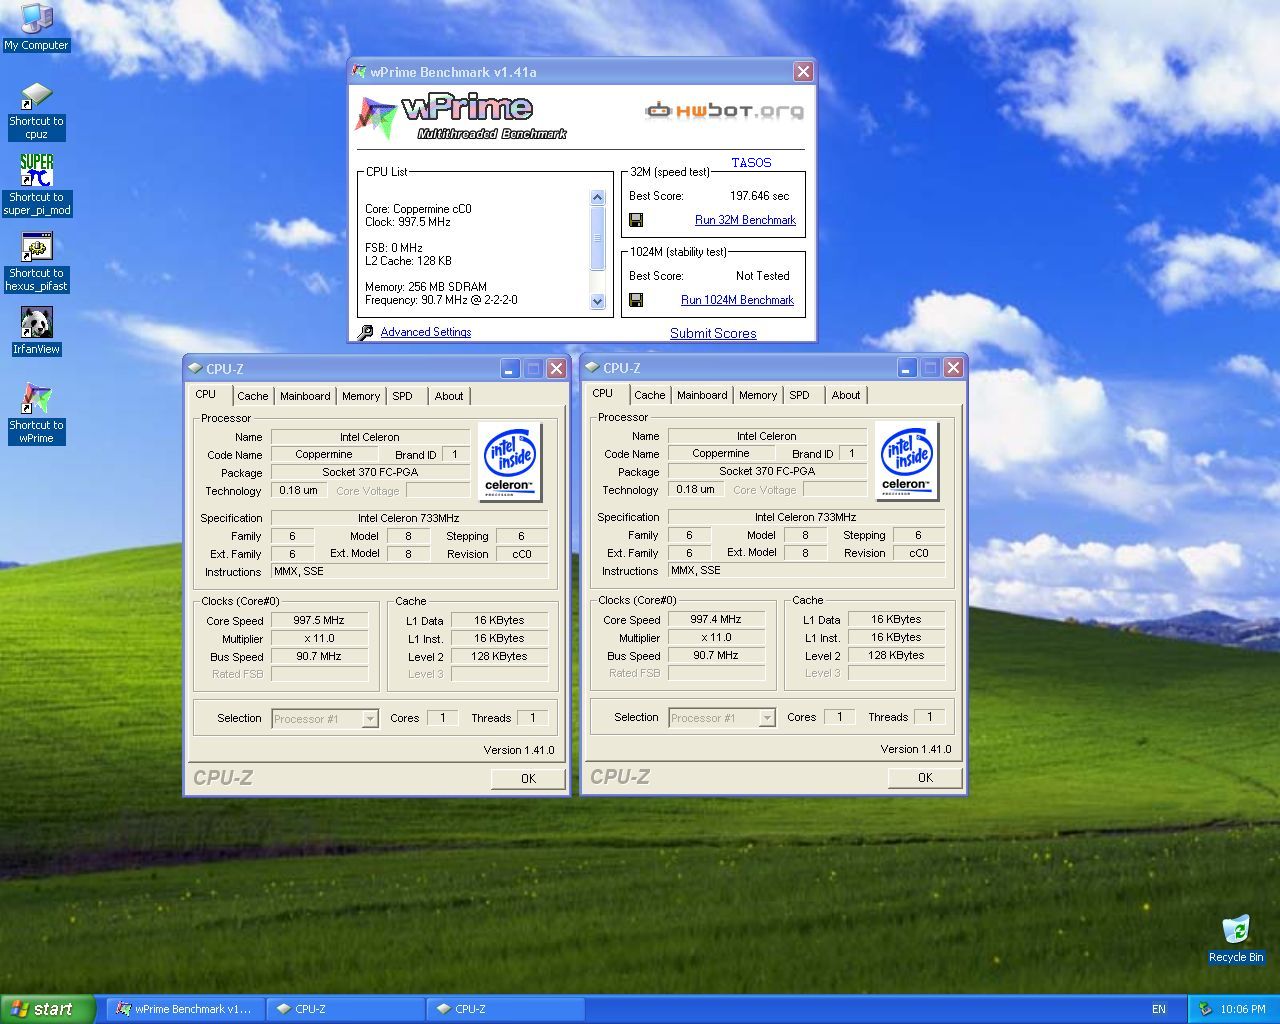Switch to Cache tab in right CPU-Z
The image size is (1280, 1024).
click(650, 395)
